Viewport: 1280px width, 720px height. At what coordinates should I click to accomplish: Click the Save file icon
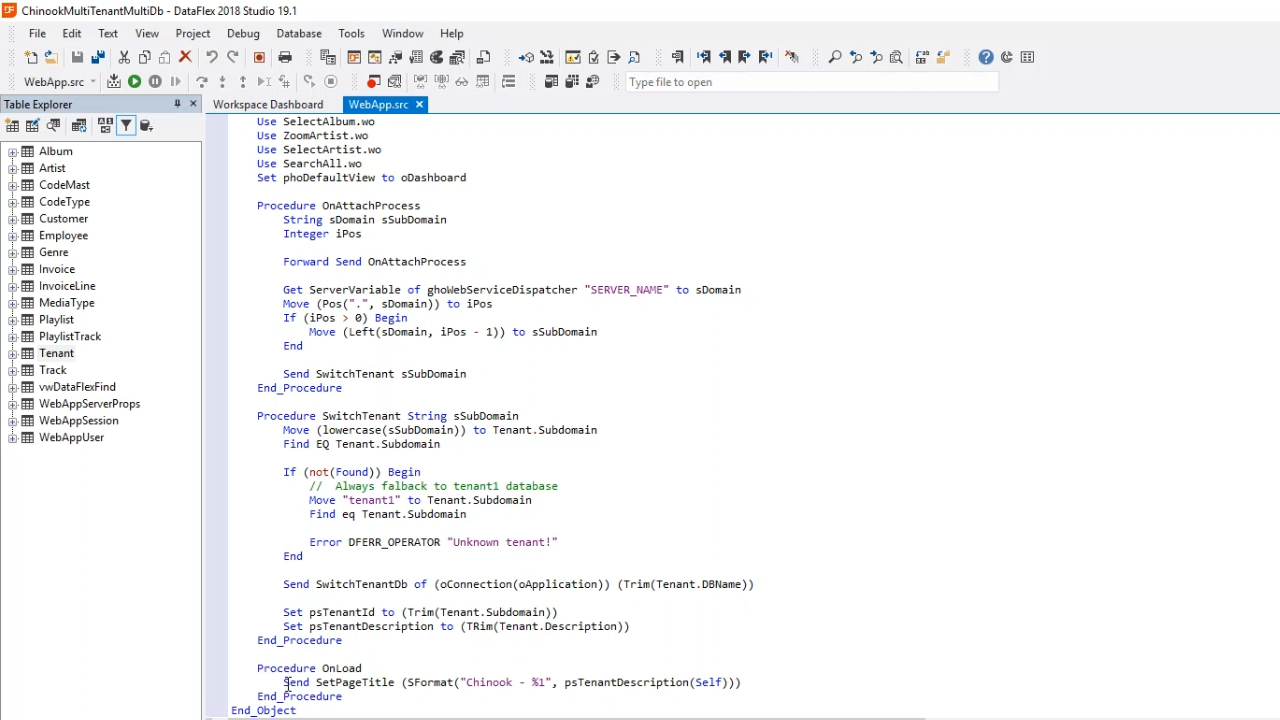click(77, 57)
